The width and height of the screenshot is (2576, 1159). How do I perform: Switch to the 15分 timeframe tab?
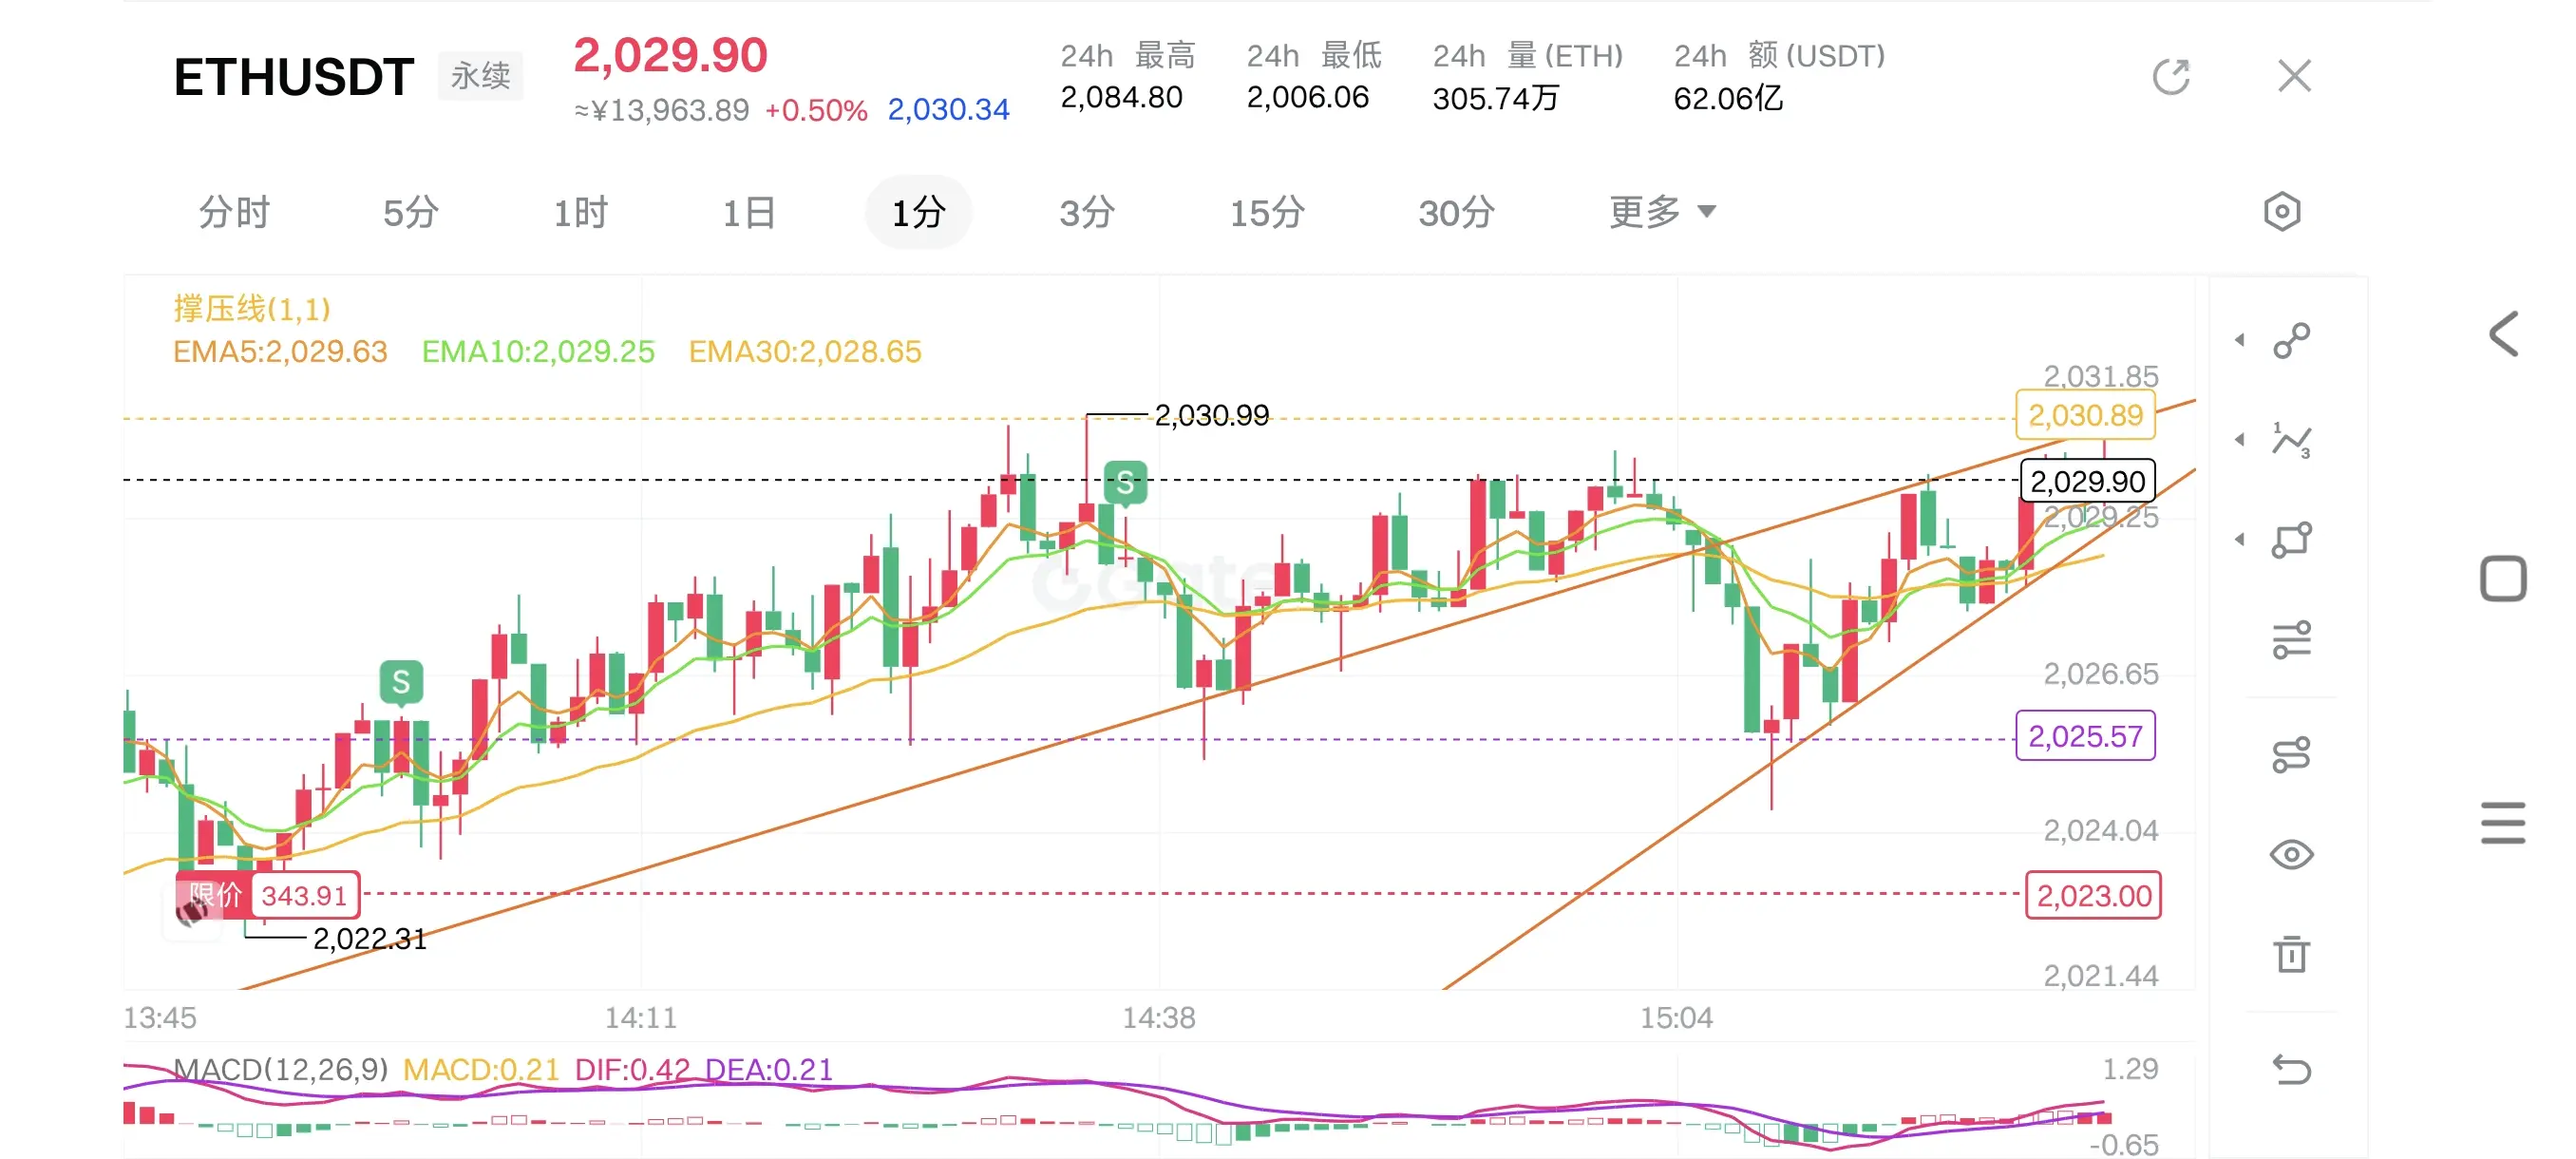pos(1266,212)
